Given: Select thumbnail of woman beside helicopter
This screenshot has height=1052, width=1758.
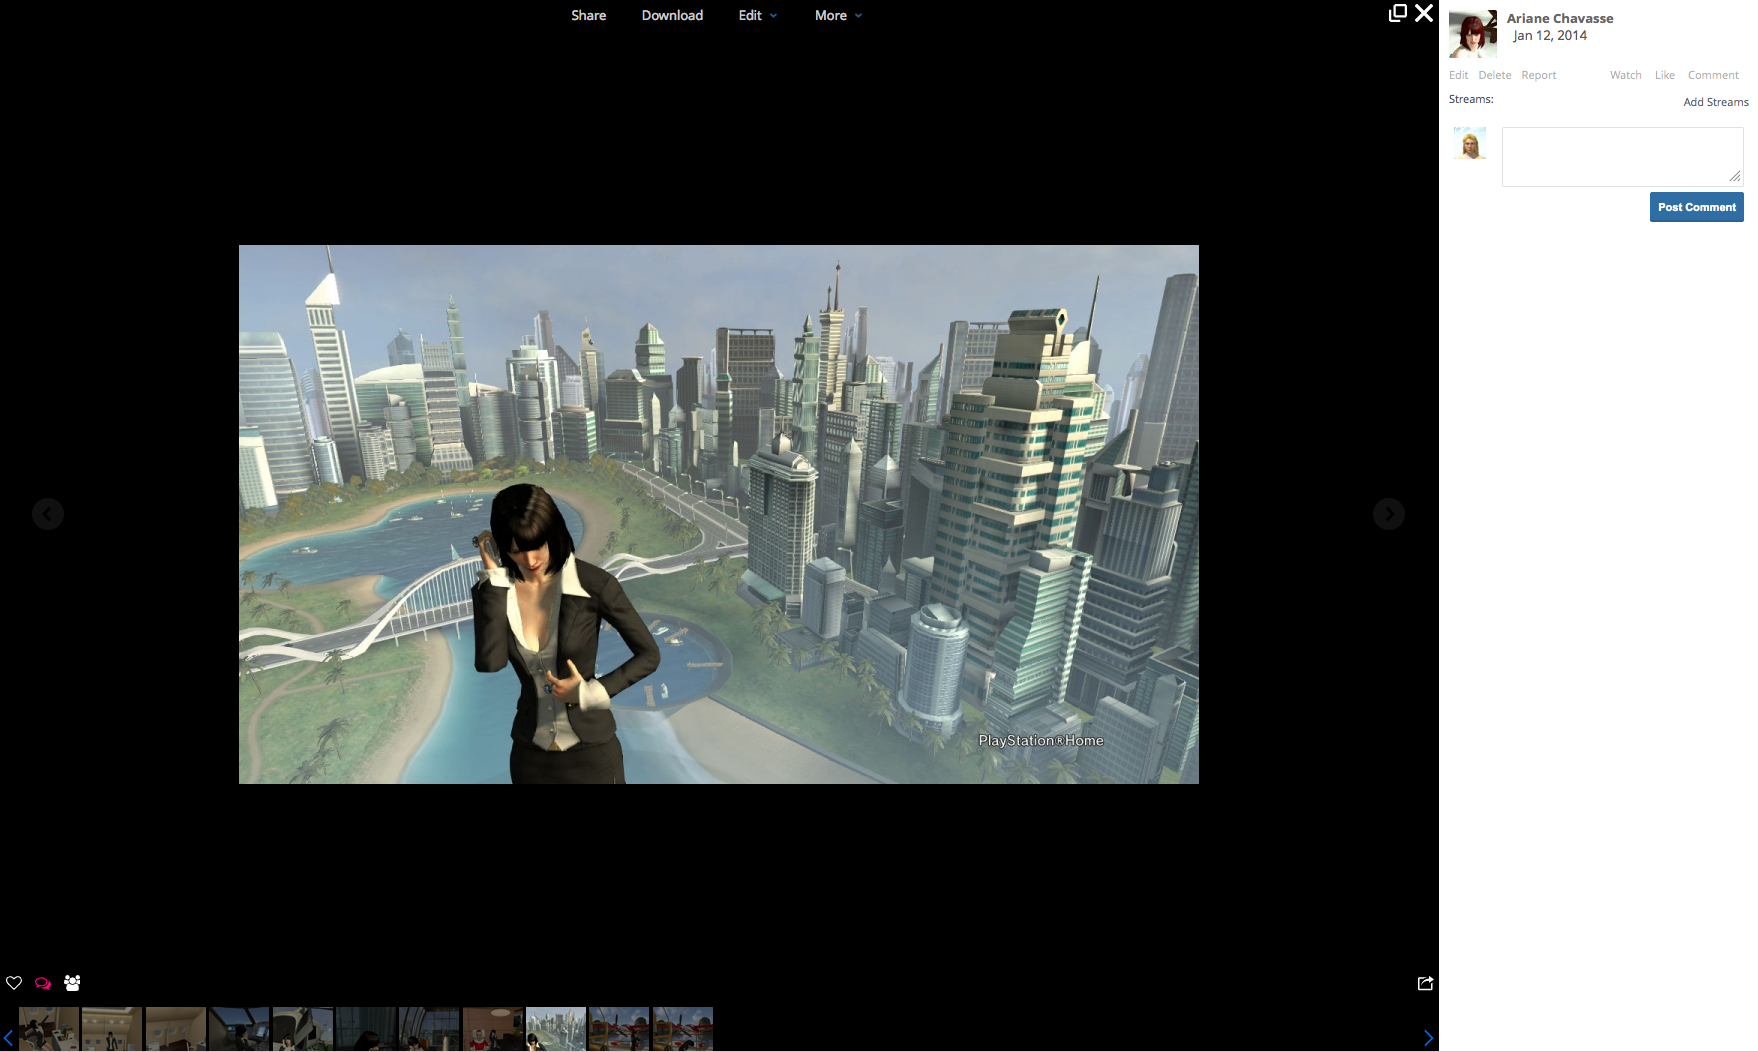Looking at the screenshot, I should coord(303,1028).
